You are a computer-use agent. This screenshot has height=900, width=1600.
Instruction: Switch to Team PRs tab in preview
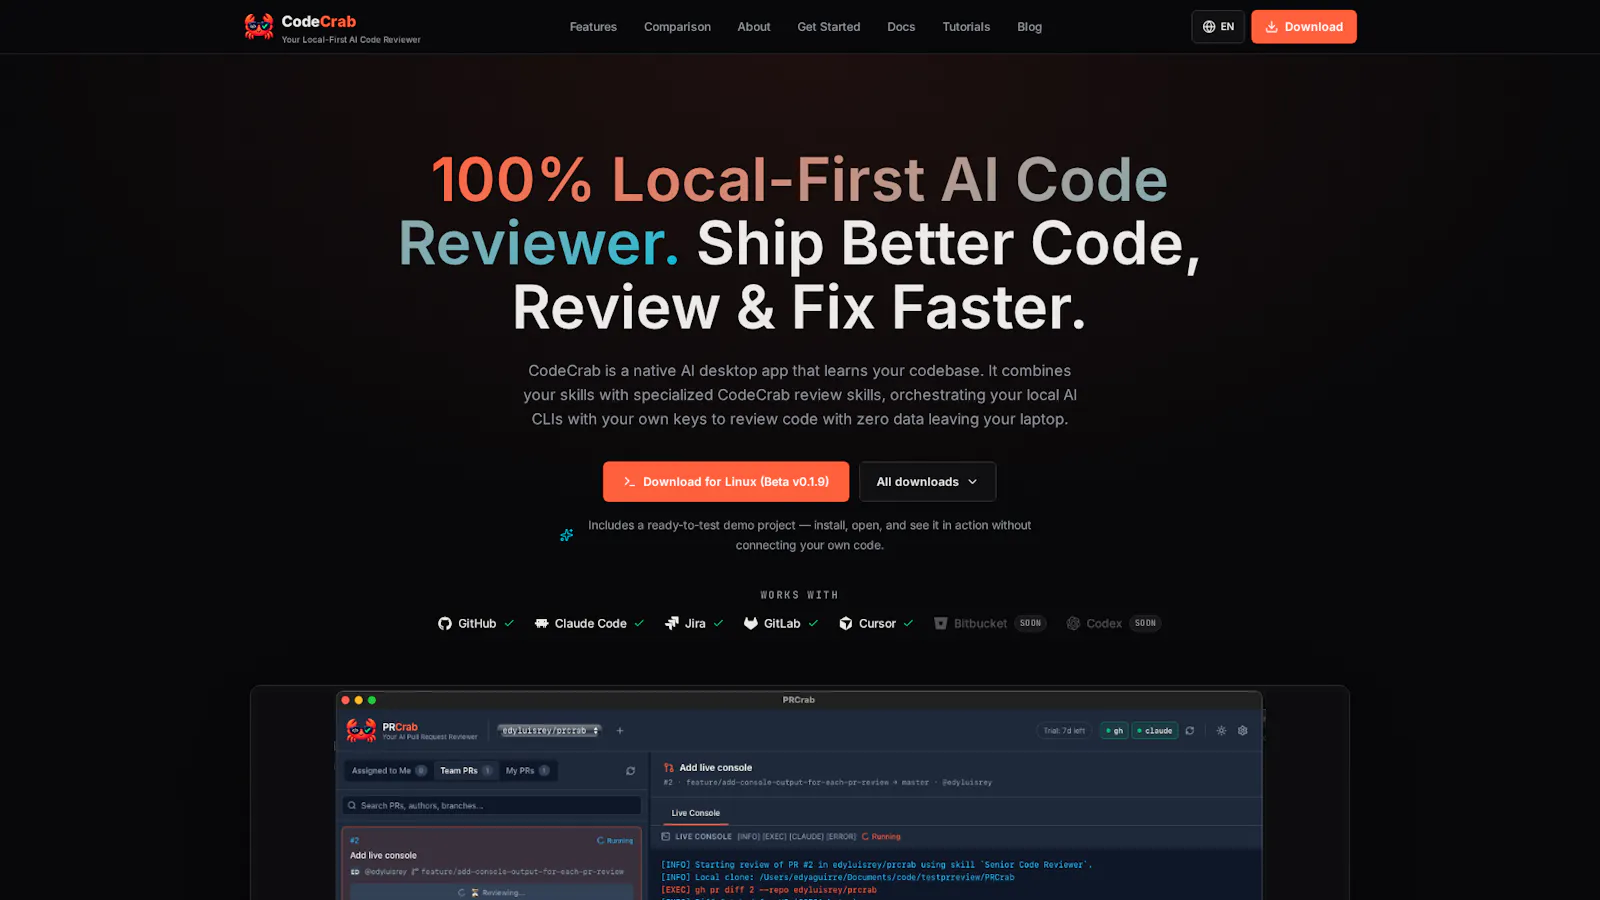point(466,771)
